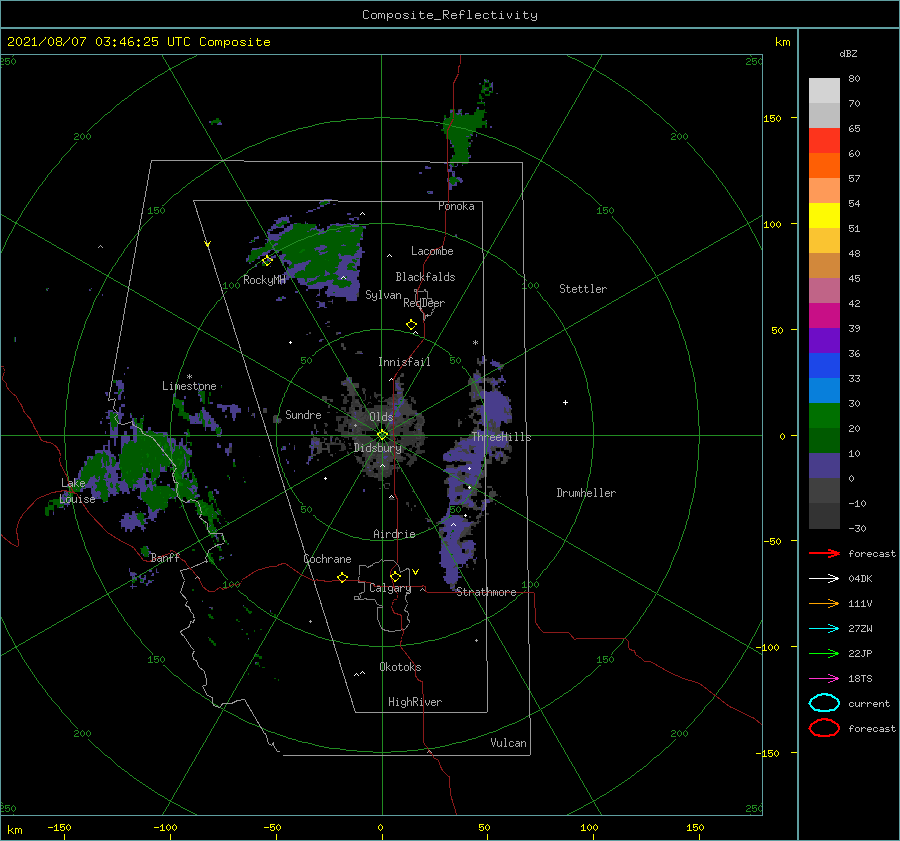Click the yellow diamond marker inside Calgary outline

[395, 576]
